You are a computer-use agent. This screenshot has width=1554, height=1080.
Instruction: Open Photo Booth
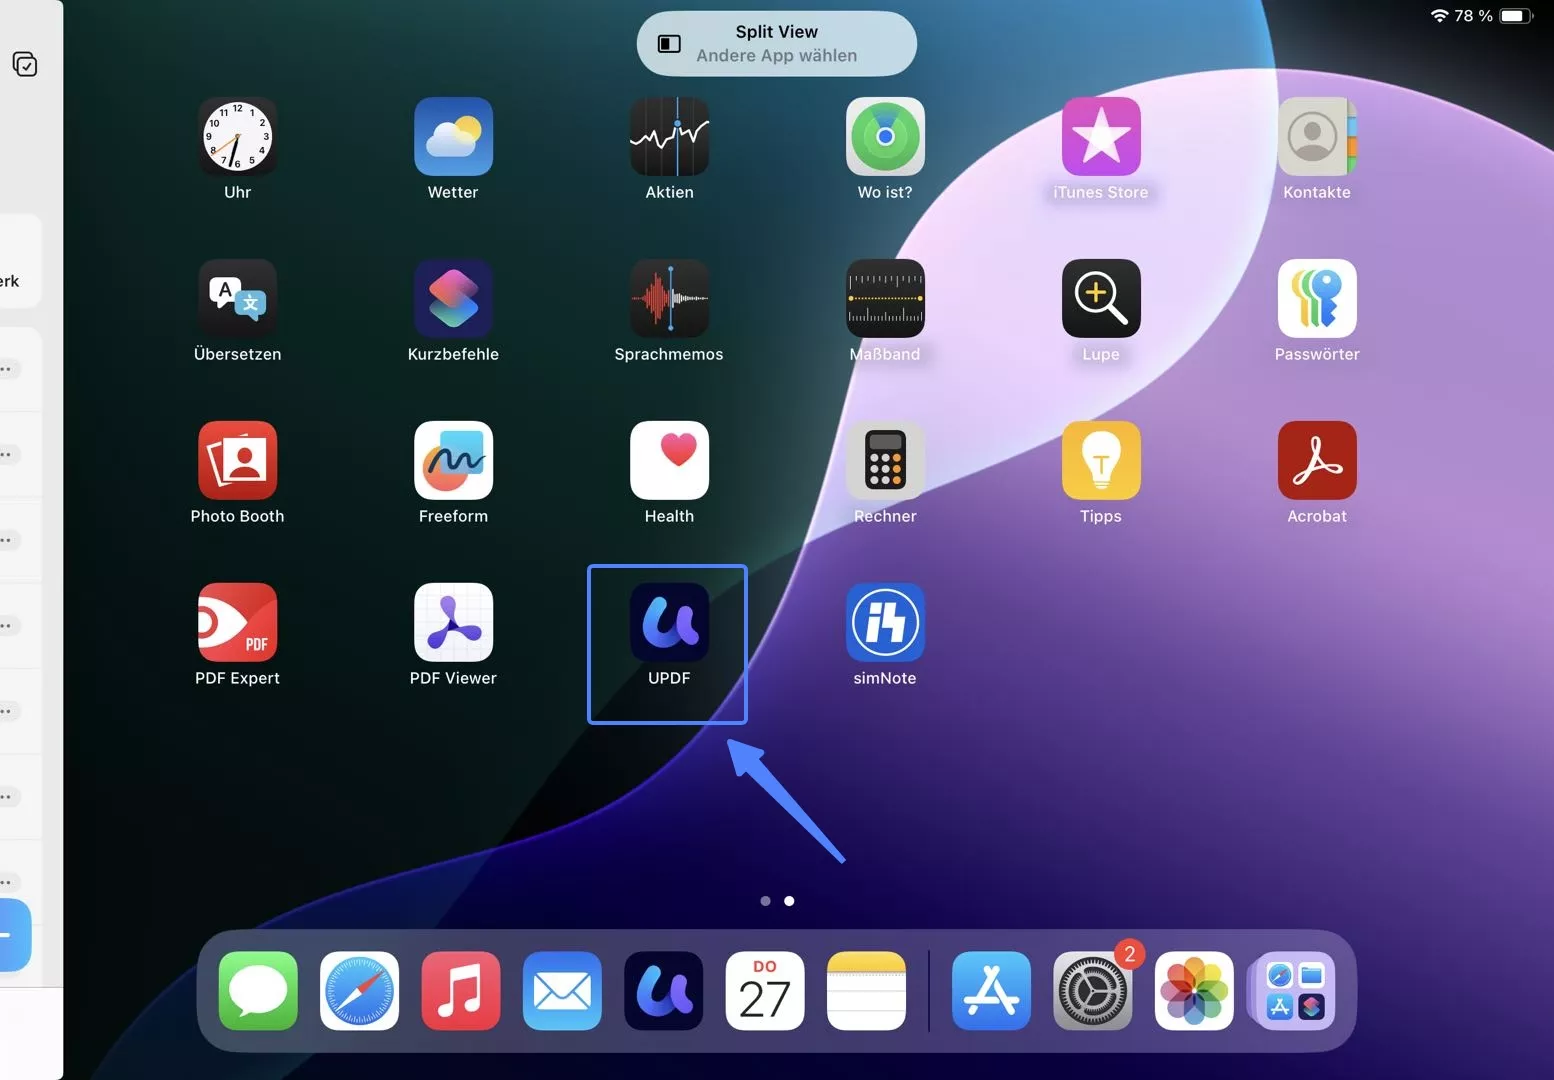point(237,461)
